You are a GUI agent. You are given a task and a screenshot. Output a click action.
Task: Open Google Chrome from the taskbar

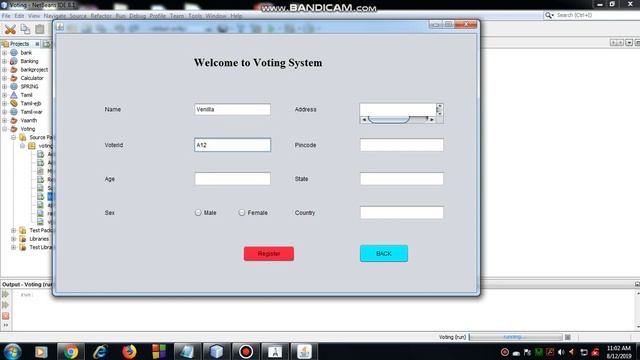(71, 351)
